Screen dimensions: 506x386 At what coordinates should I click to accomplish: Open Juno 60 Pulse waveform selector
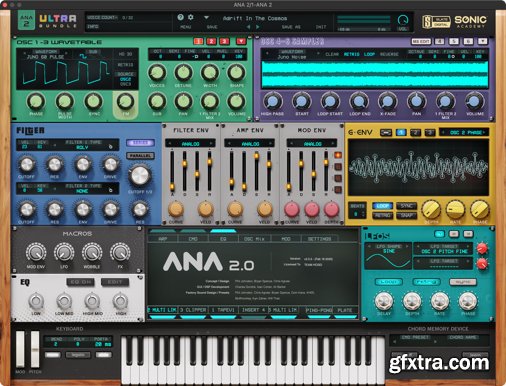click(x=45, y=57)
